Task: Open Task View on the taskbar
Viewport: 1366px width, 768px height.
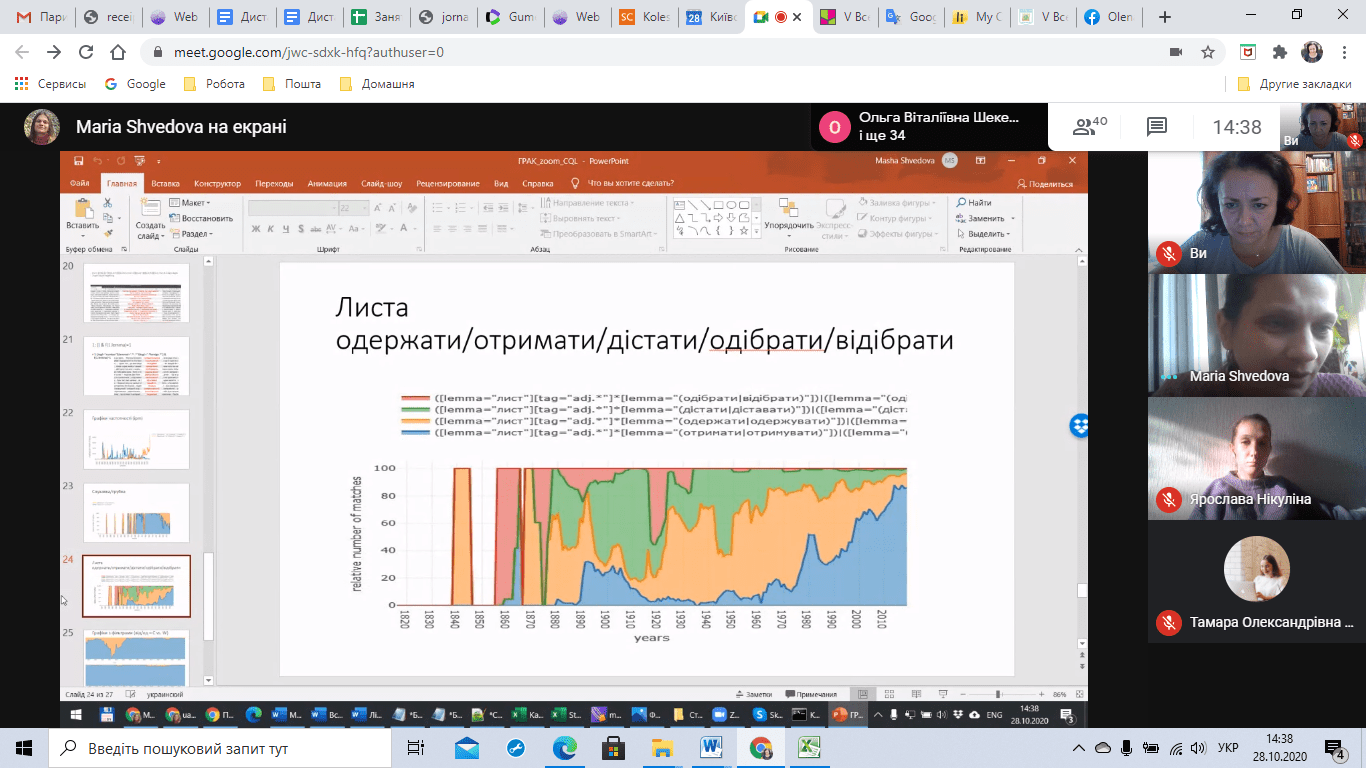Action: 416,747
